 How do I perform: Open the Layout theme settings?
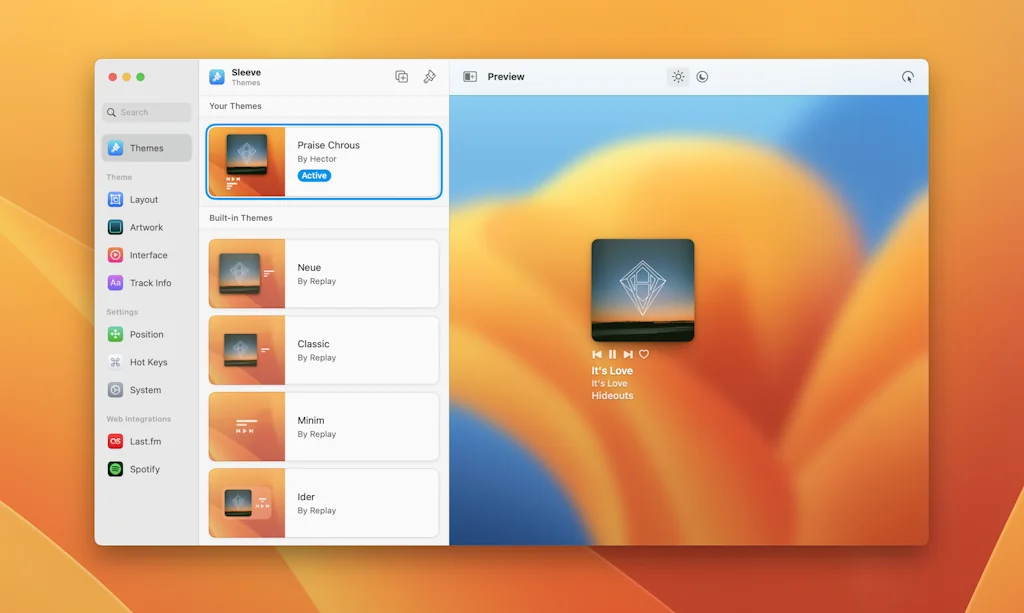pyautogui.click(x=146, y=199)
